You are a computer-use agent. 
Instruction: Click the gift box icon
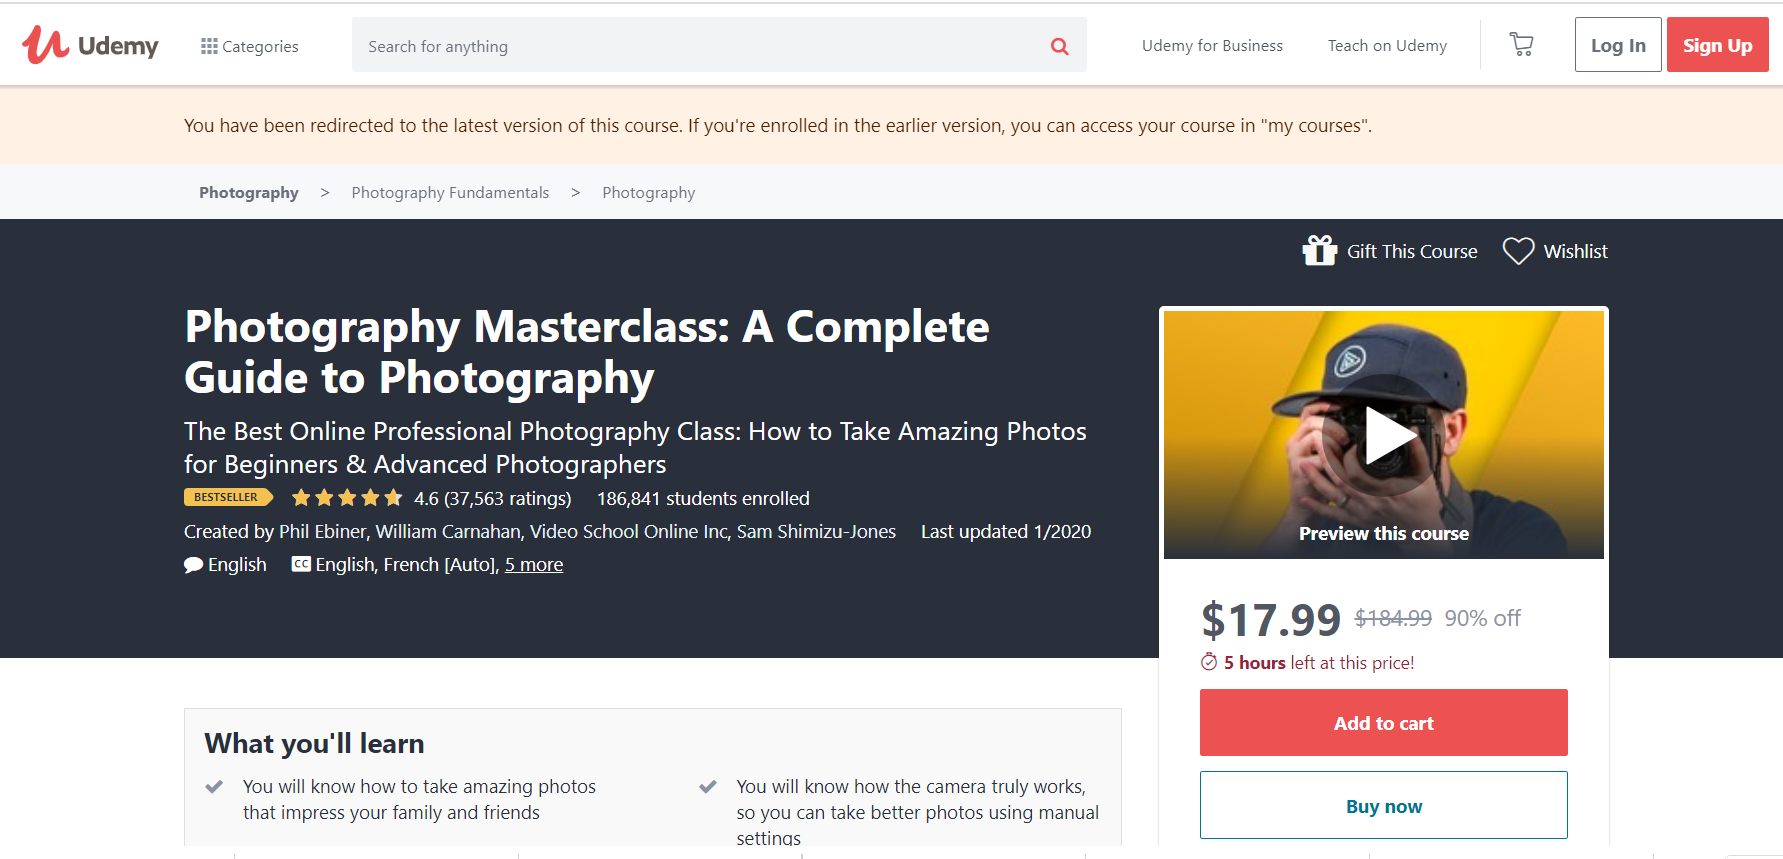pos(1320,250)
